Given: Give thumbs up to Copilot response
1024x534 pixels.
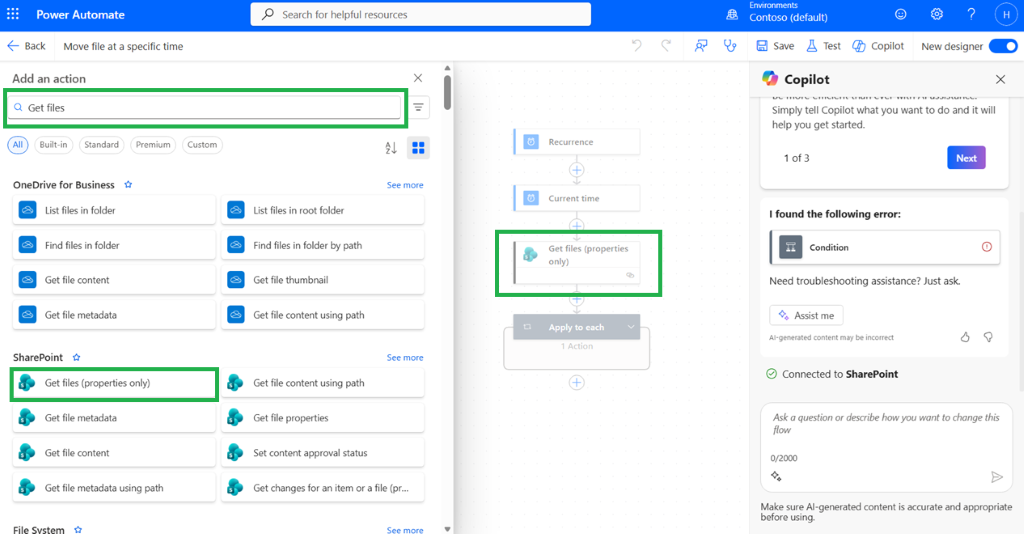Looking at the screenshot, I should point(965,337).
